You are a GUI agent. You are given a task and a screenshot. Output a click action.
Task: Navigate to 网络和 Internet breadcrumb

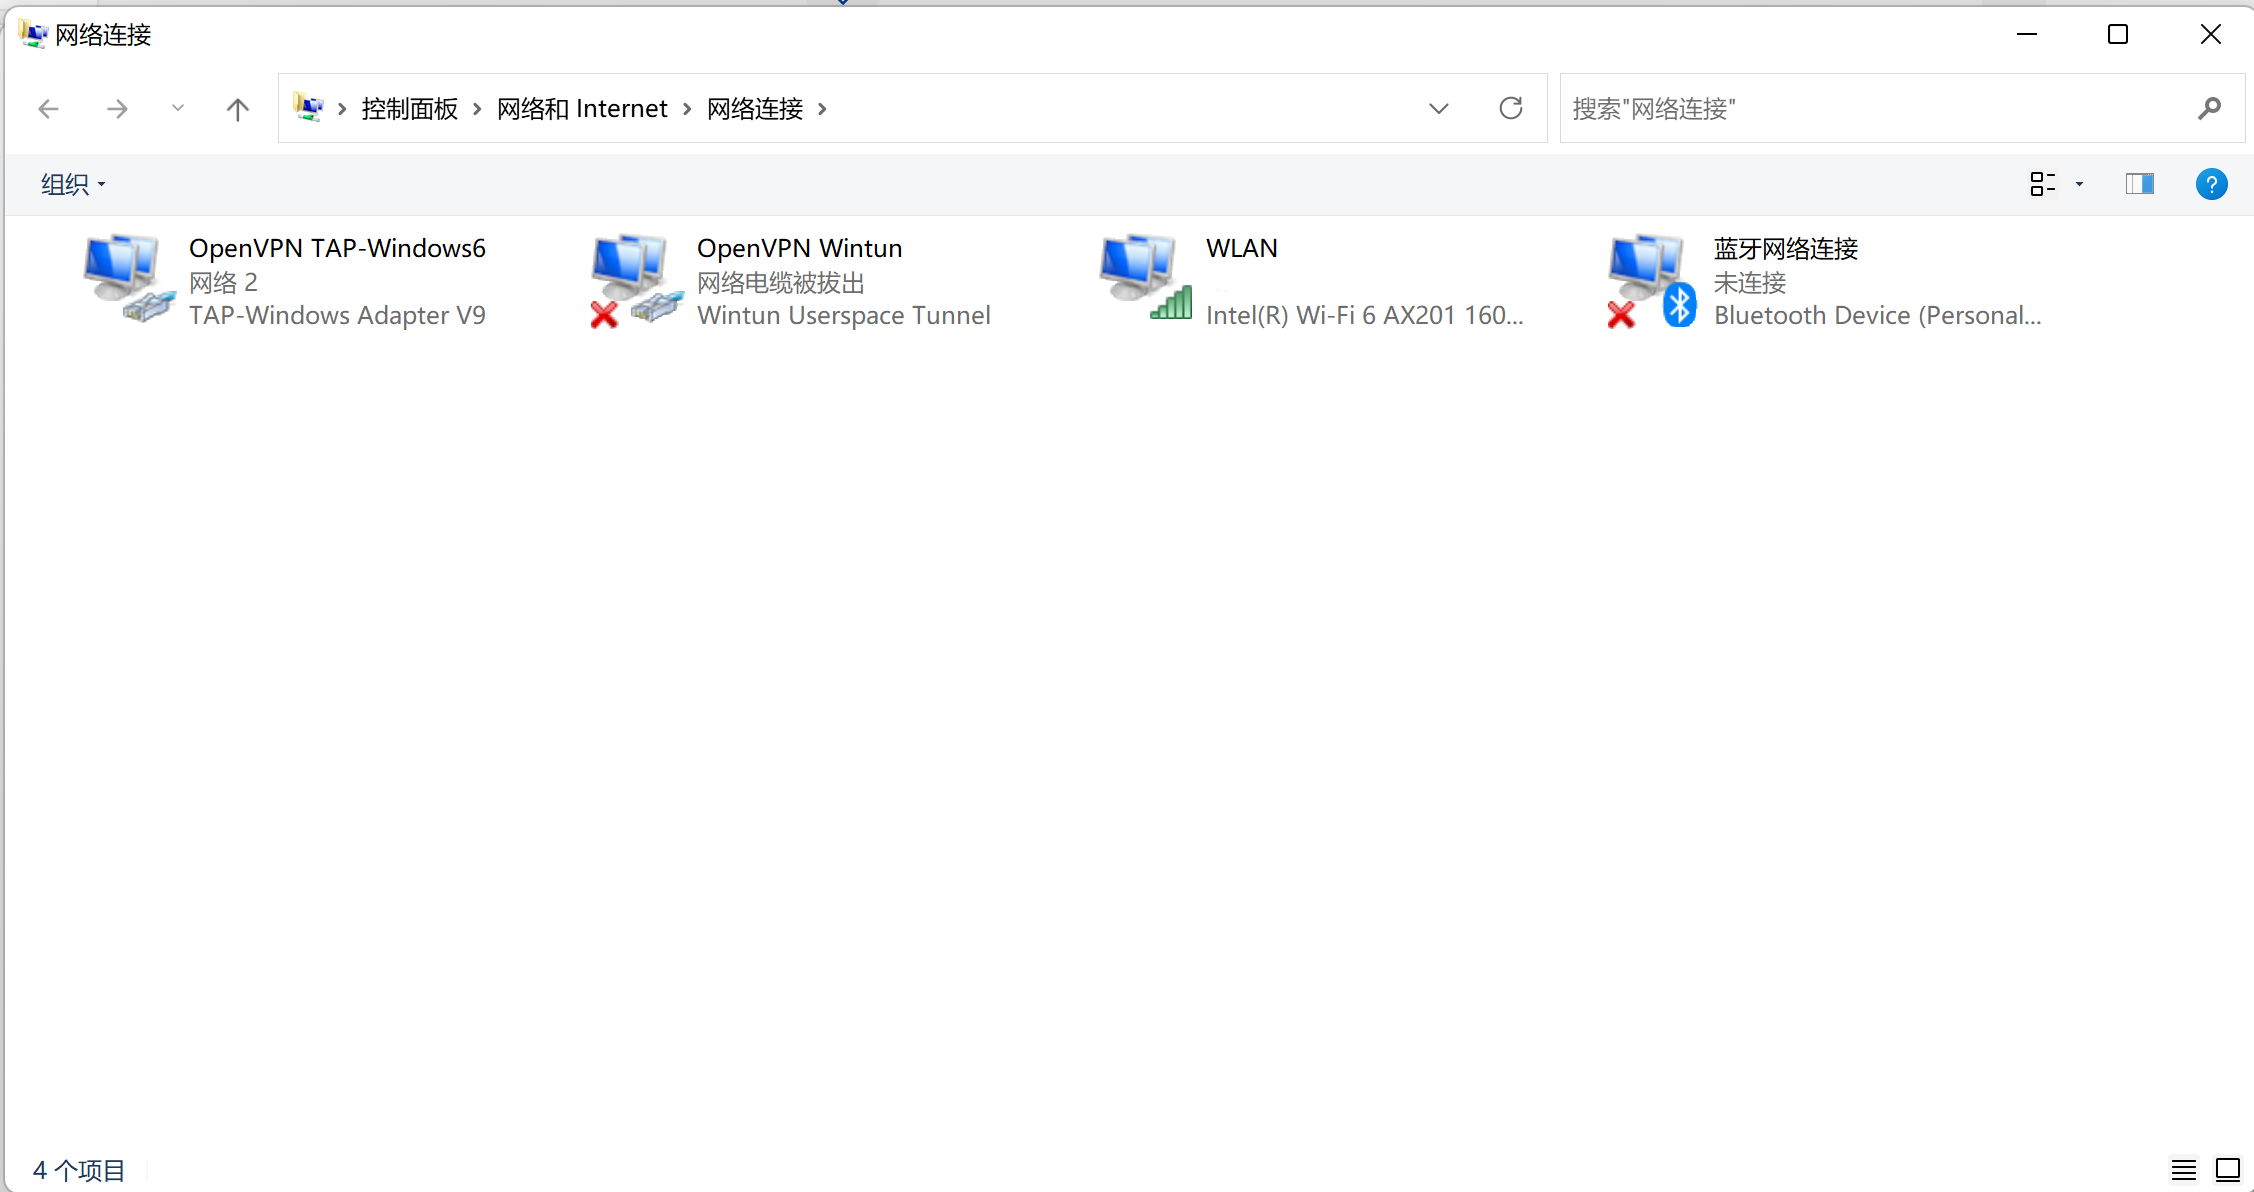click(x=582, y=108)
